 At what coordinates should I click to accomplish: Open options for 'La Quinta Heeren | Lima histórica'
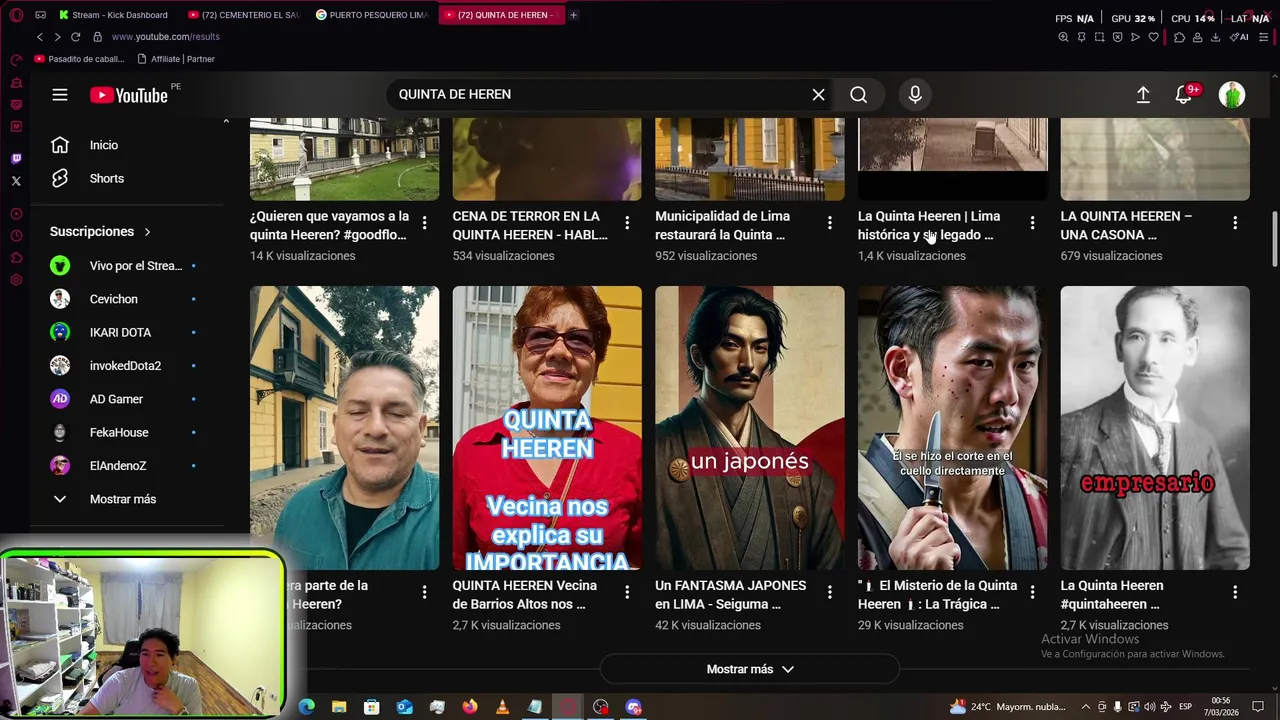[1032, 222]
